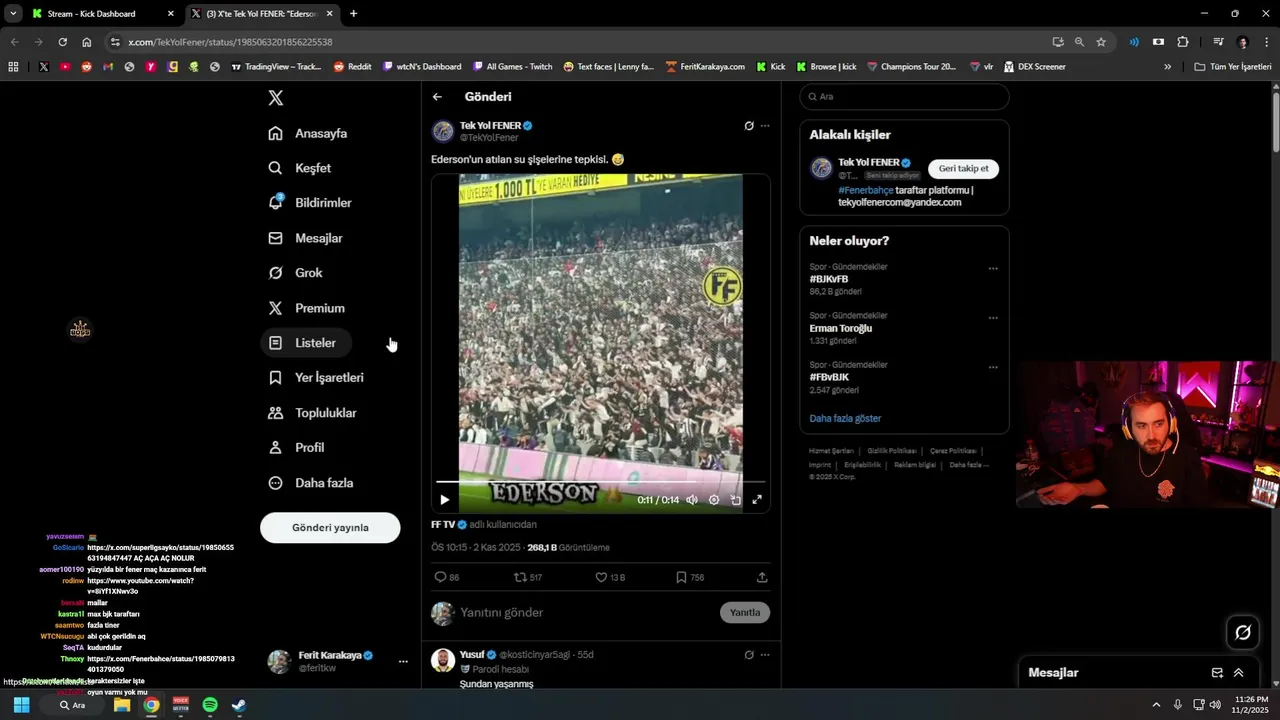Viewport: 1280px width, 720px height.
Task: Open options for #BJKvFB trend
Action: 993,268
